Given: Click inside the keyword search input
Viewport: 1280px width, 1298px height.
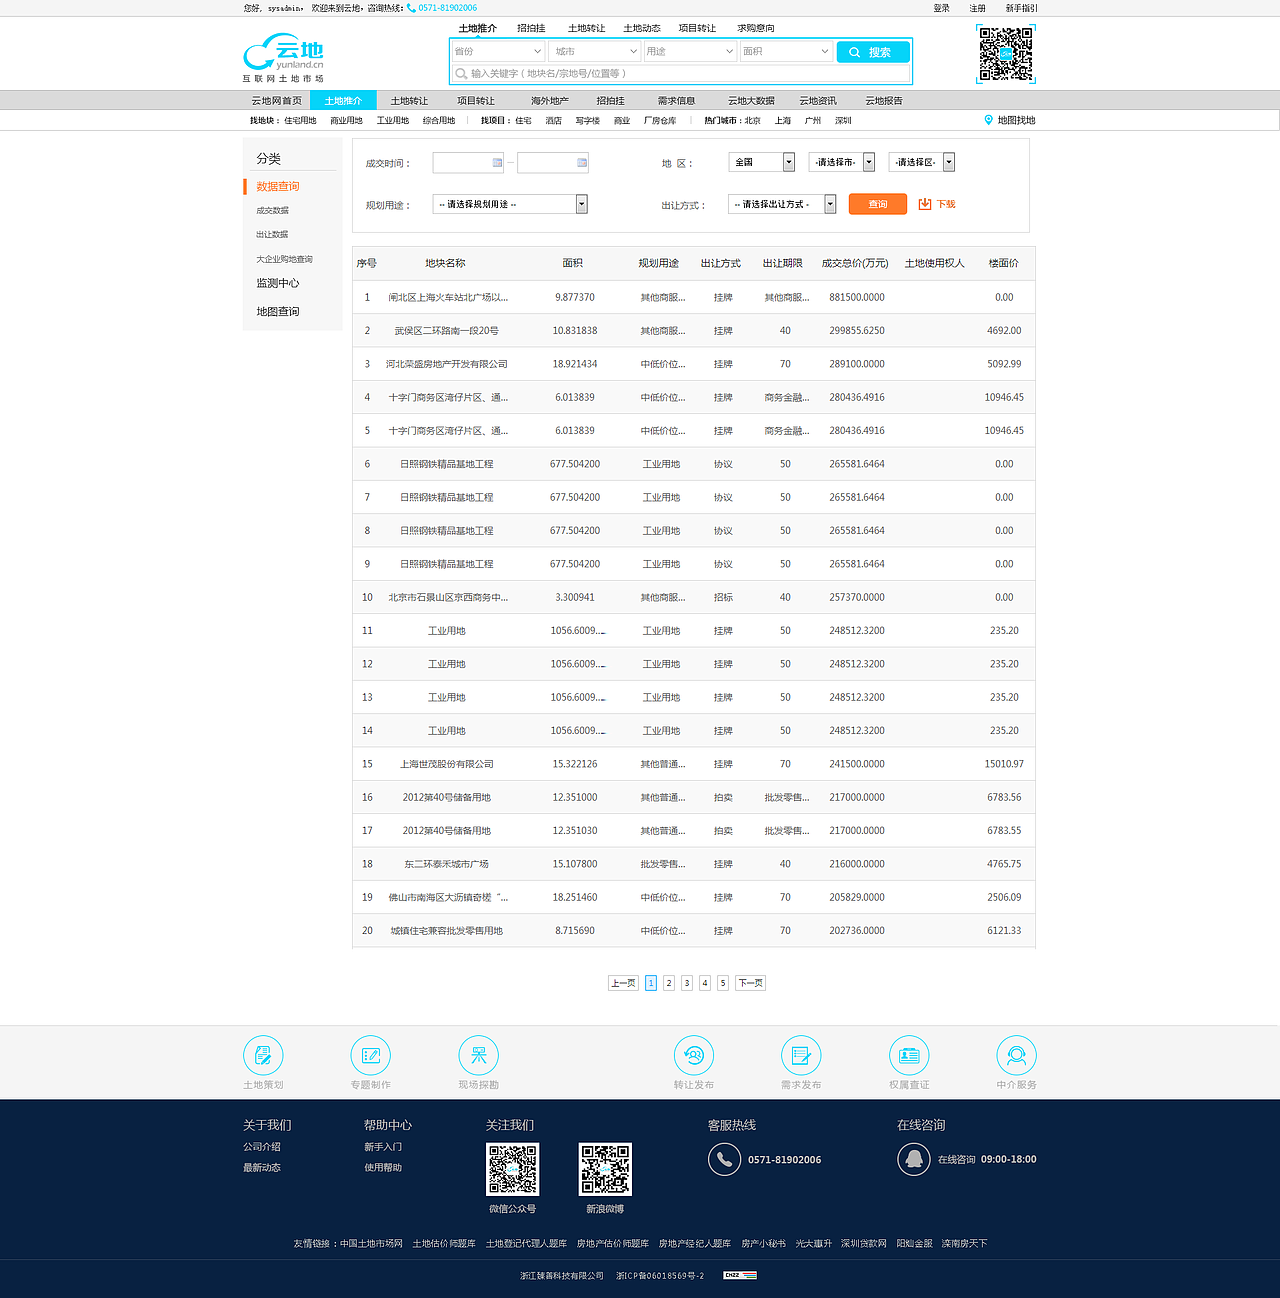Looking at the screenshot, I should (x=680, y=73).
